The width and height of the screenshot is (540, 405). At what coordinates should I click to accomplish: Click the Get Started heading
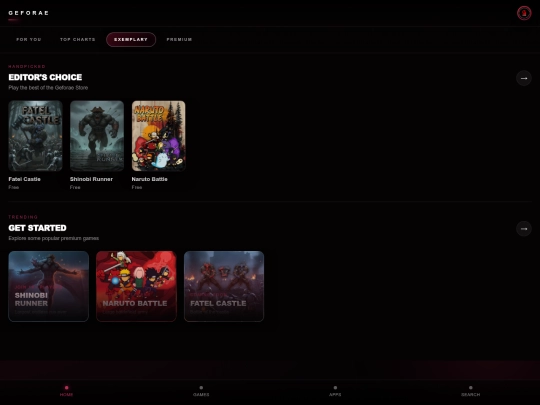38,228
